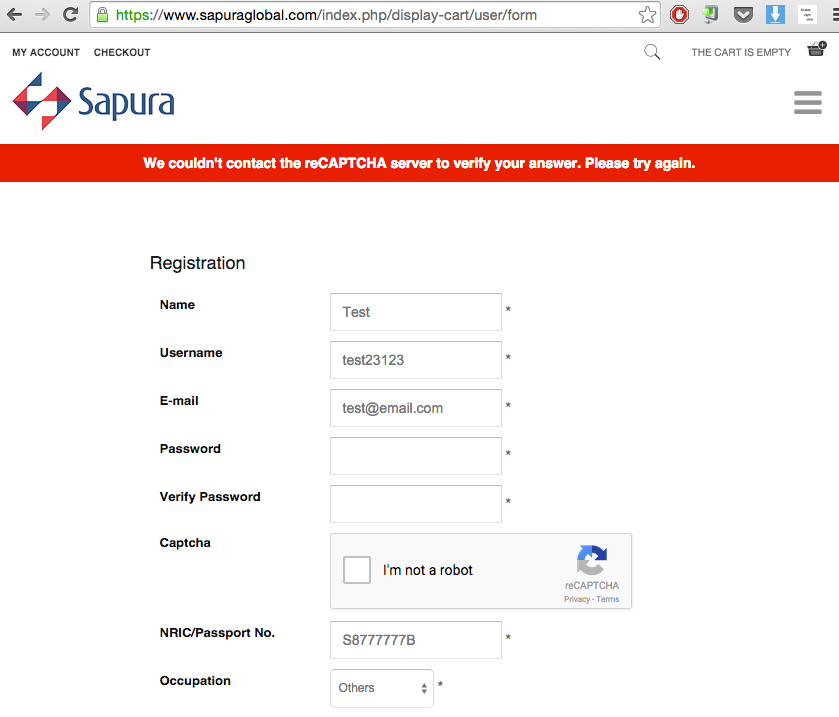
Task: Focus the NRIC/Passport No. field
Action: (x=416, y=640)
